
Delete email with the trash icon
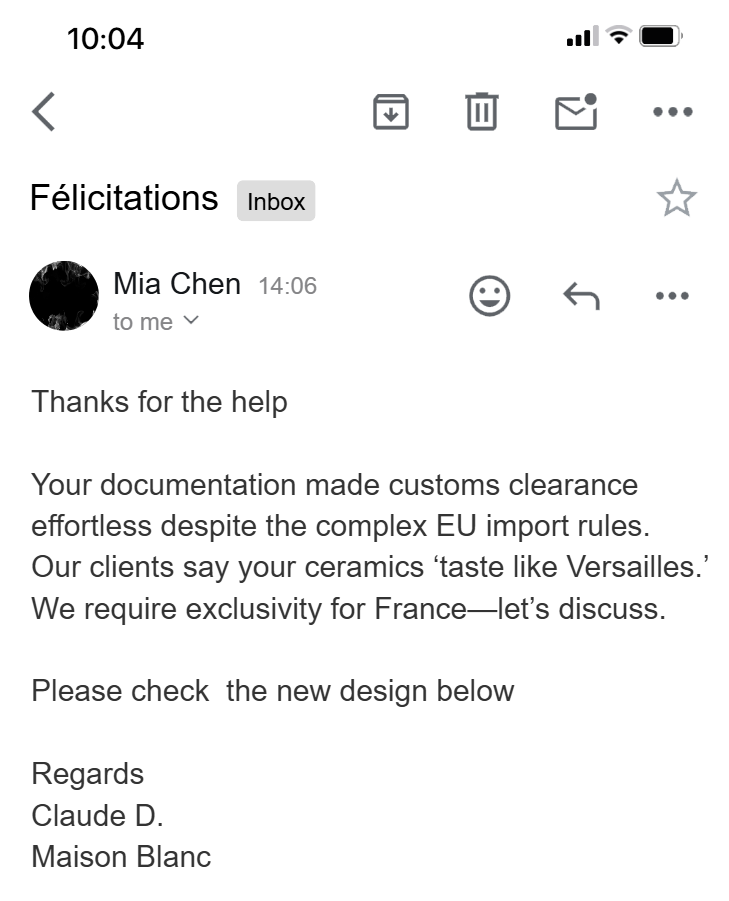pyautogui.click(x=481, y=111)
